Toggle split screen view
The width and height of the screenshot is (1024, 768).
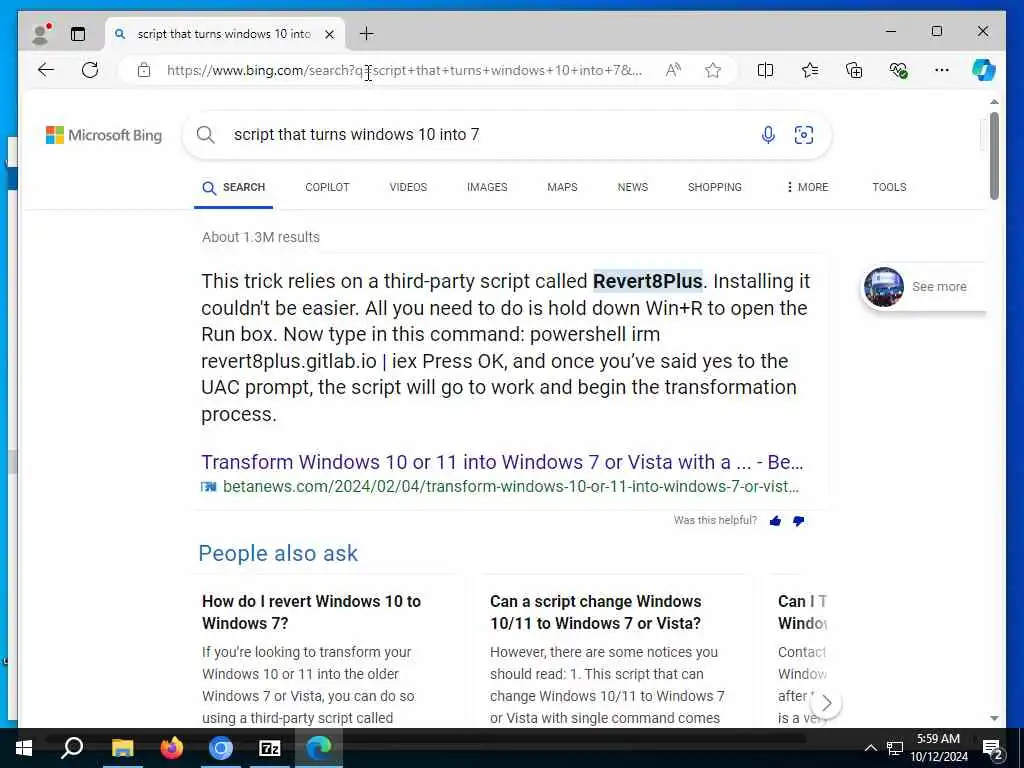click(765, 70)
